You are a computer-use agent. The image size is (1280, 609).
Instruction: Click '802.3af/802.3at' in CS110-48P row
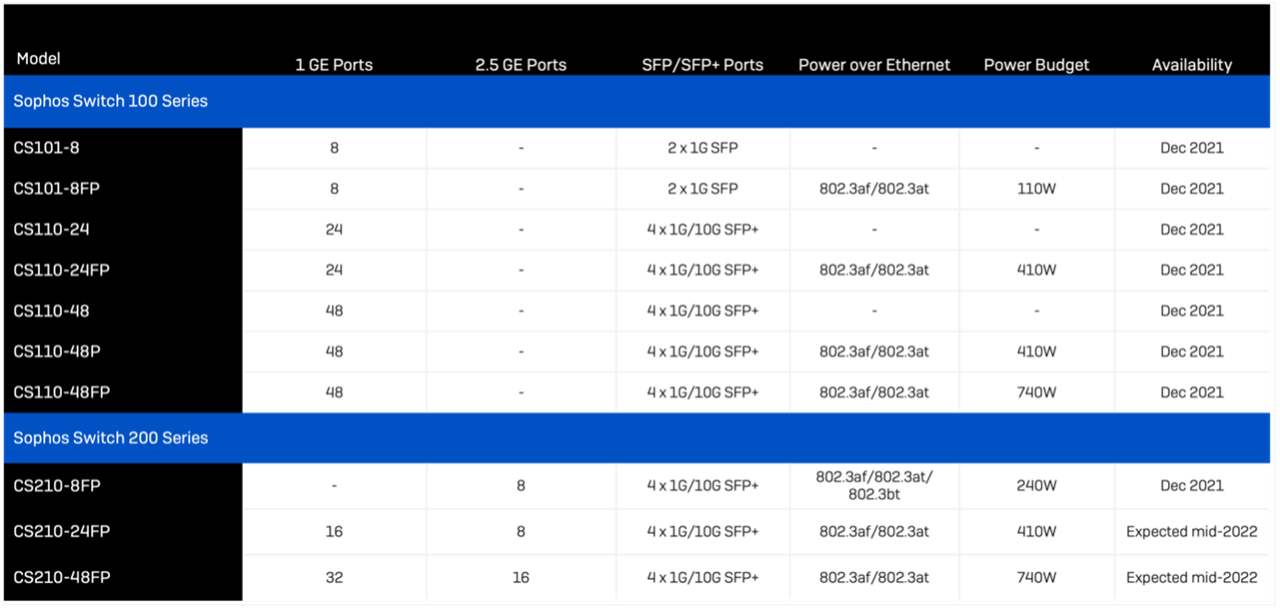[874, 352]
